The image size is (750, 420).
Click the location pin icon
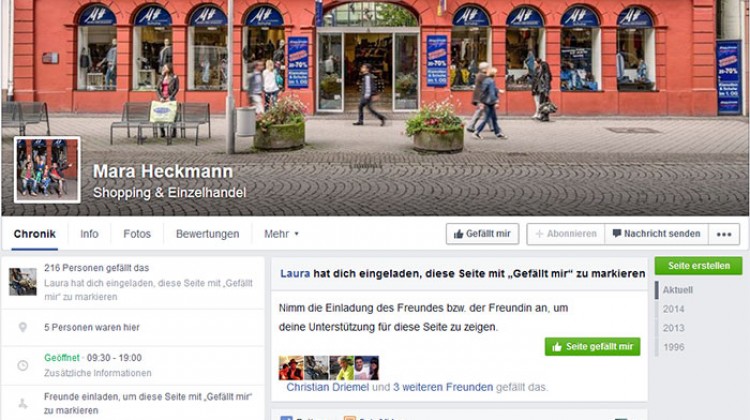[x=22, y=327]
